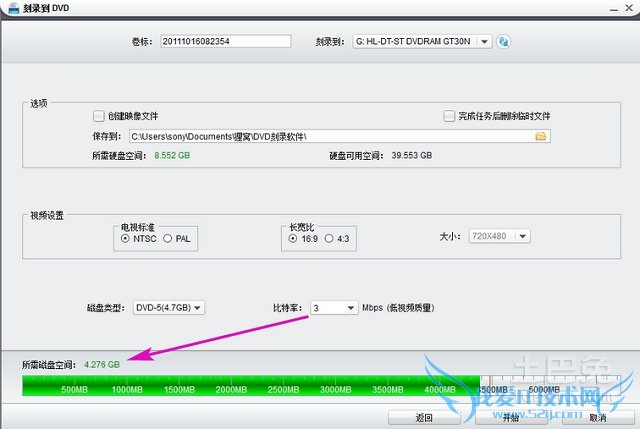Select the NTSC radio button
Screen dimensions: 640x429
point(125,238)
